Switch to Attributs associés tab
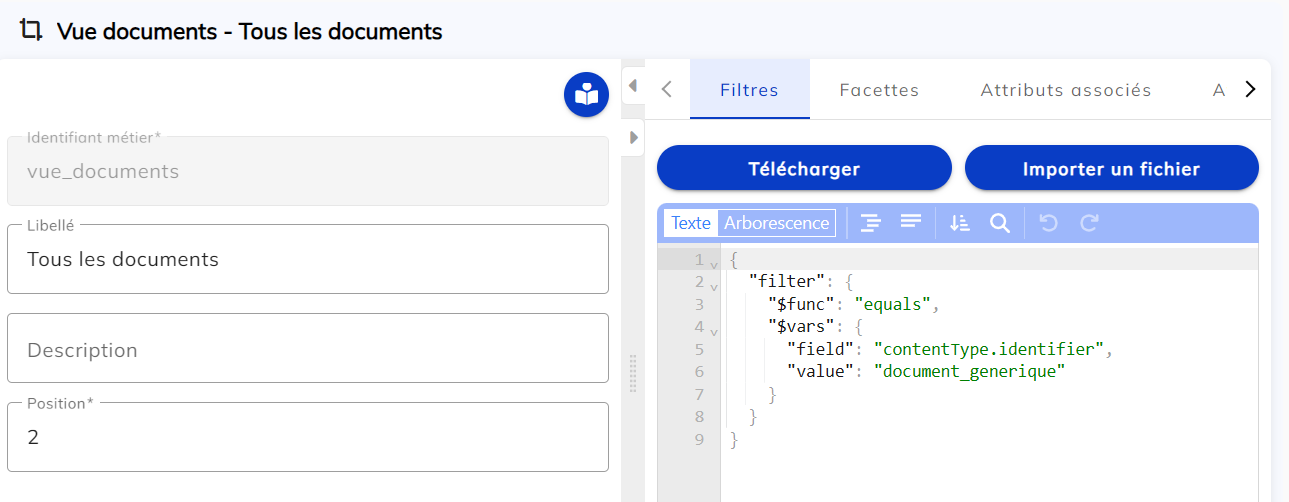1289x502 pixels. 1065,90
